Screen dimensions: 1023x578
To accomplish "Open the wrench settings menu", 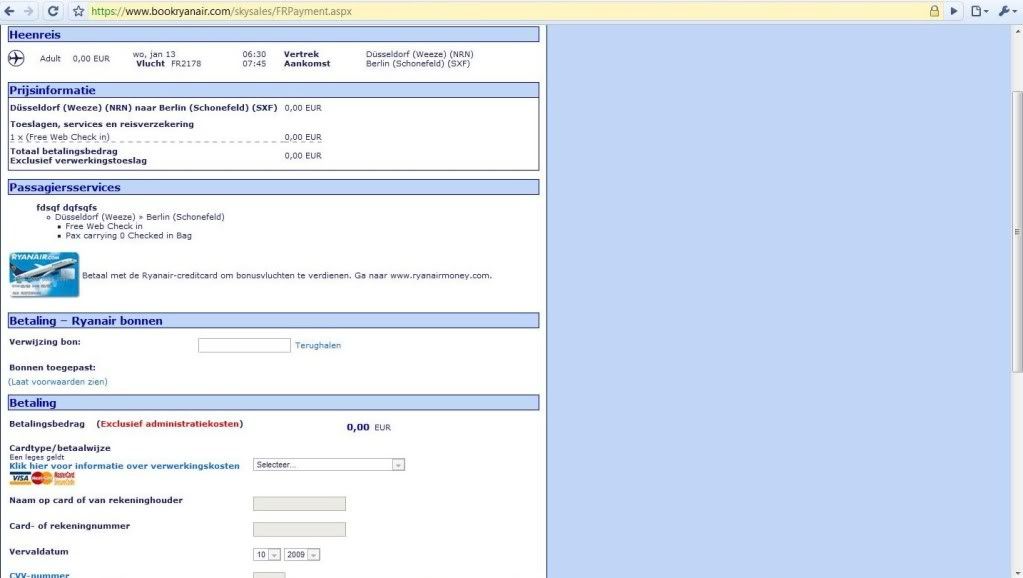I will coord(1007,11).
